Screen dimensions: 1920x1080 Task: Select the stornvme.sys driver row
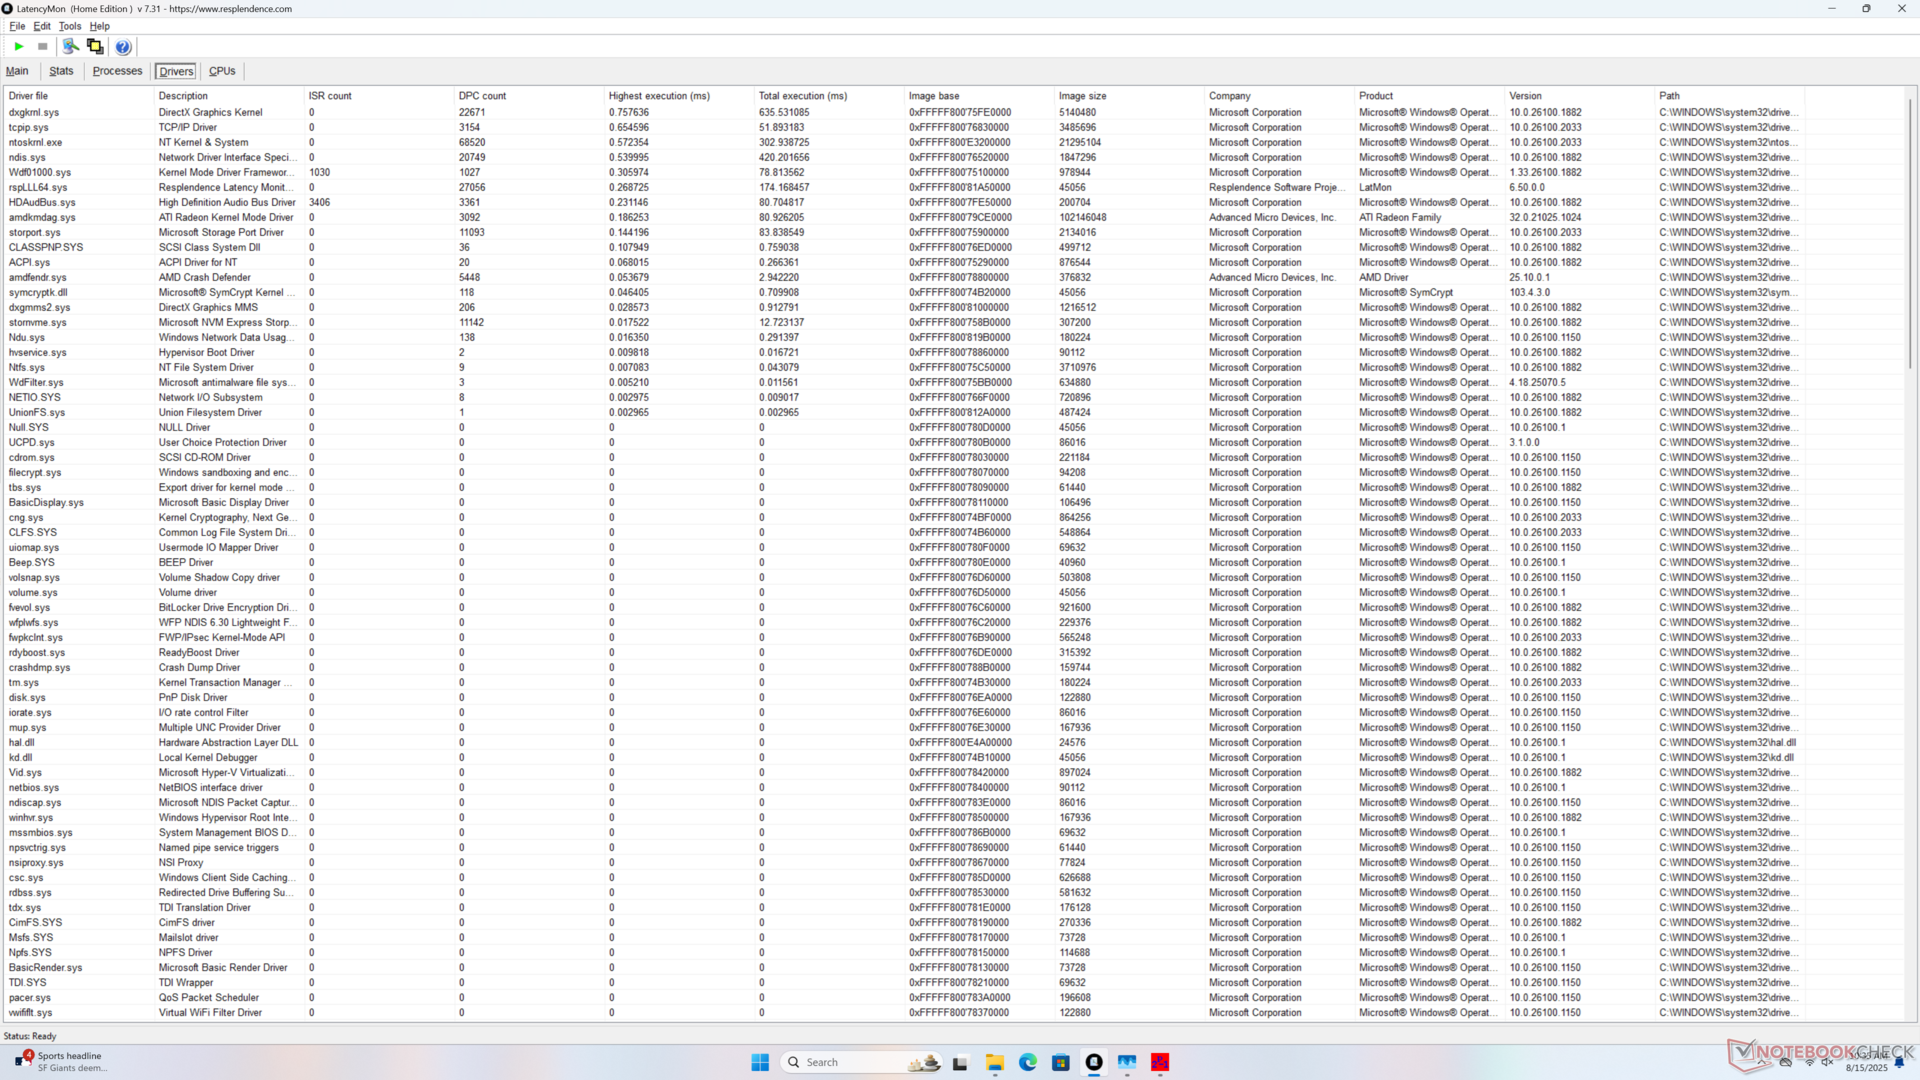pyautogui.click(x=905, y=322)
